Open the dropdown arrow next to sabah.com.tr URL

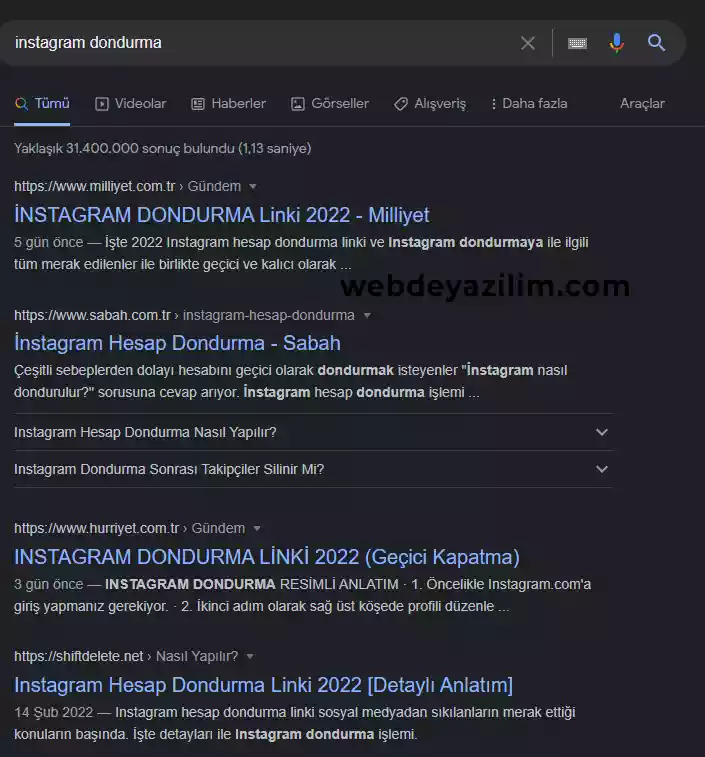point(367,316)
